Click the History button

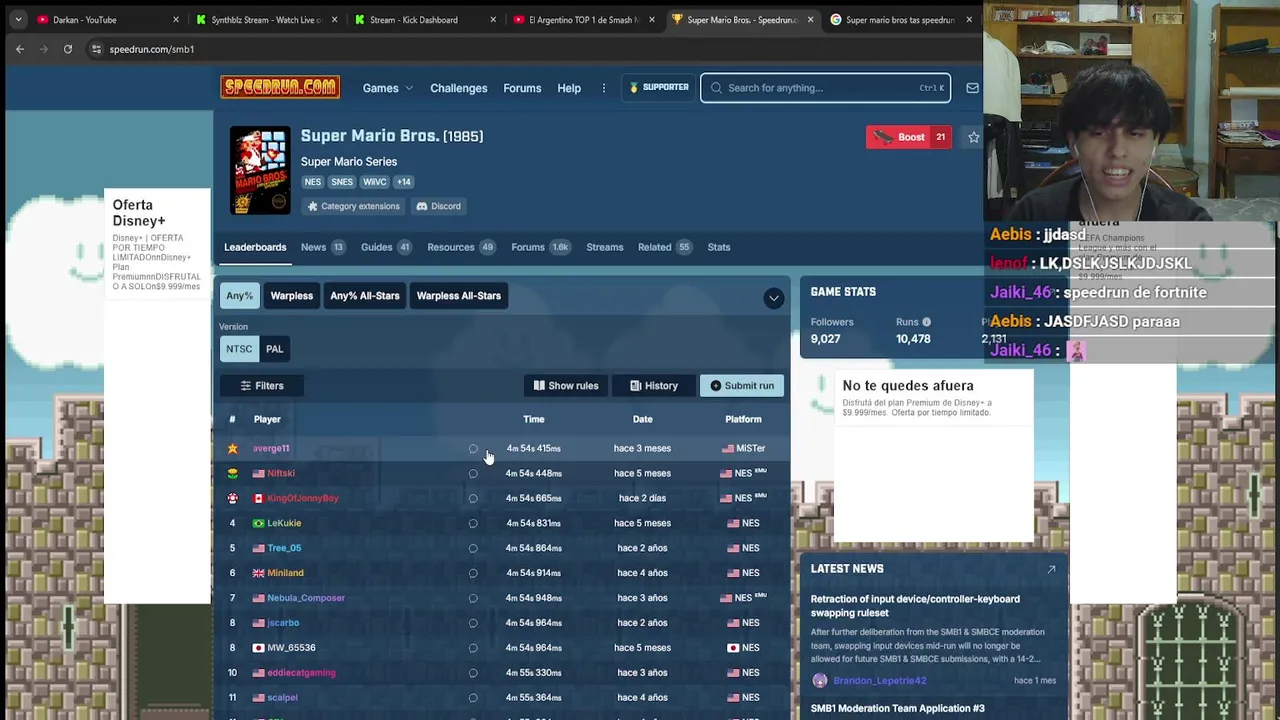pos(654,386)
